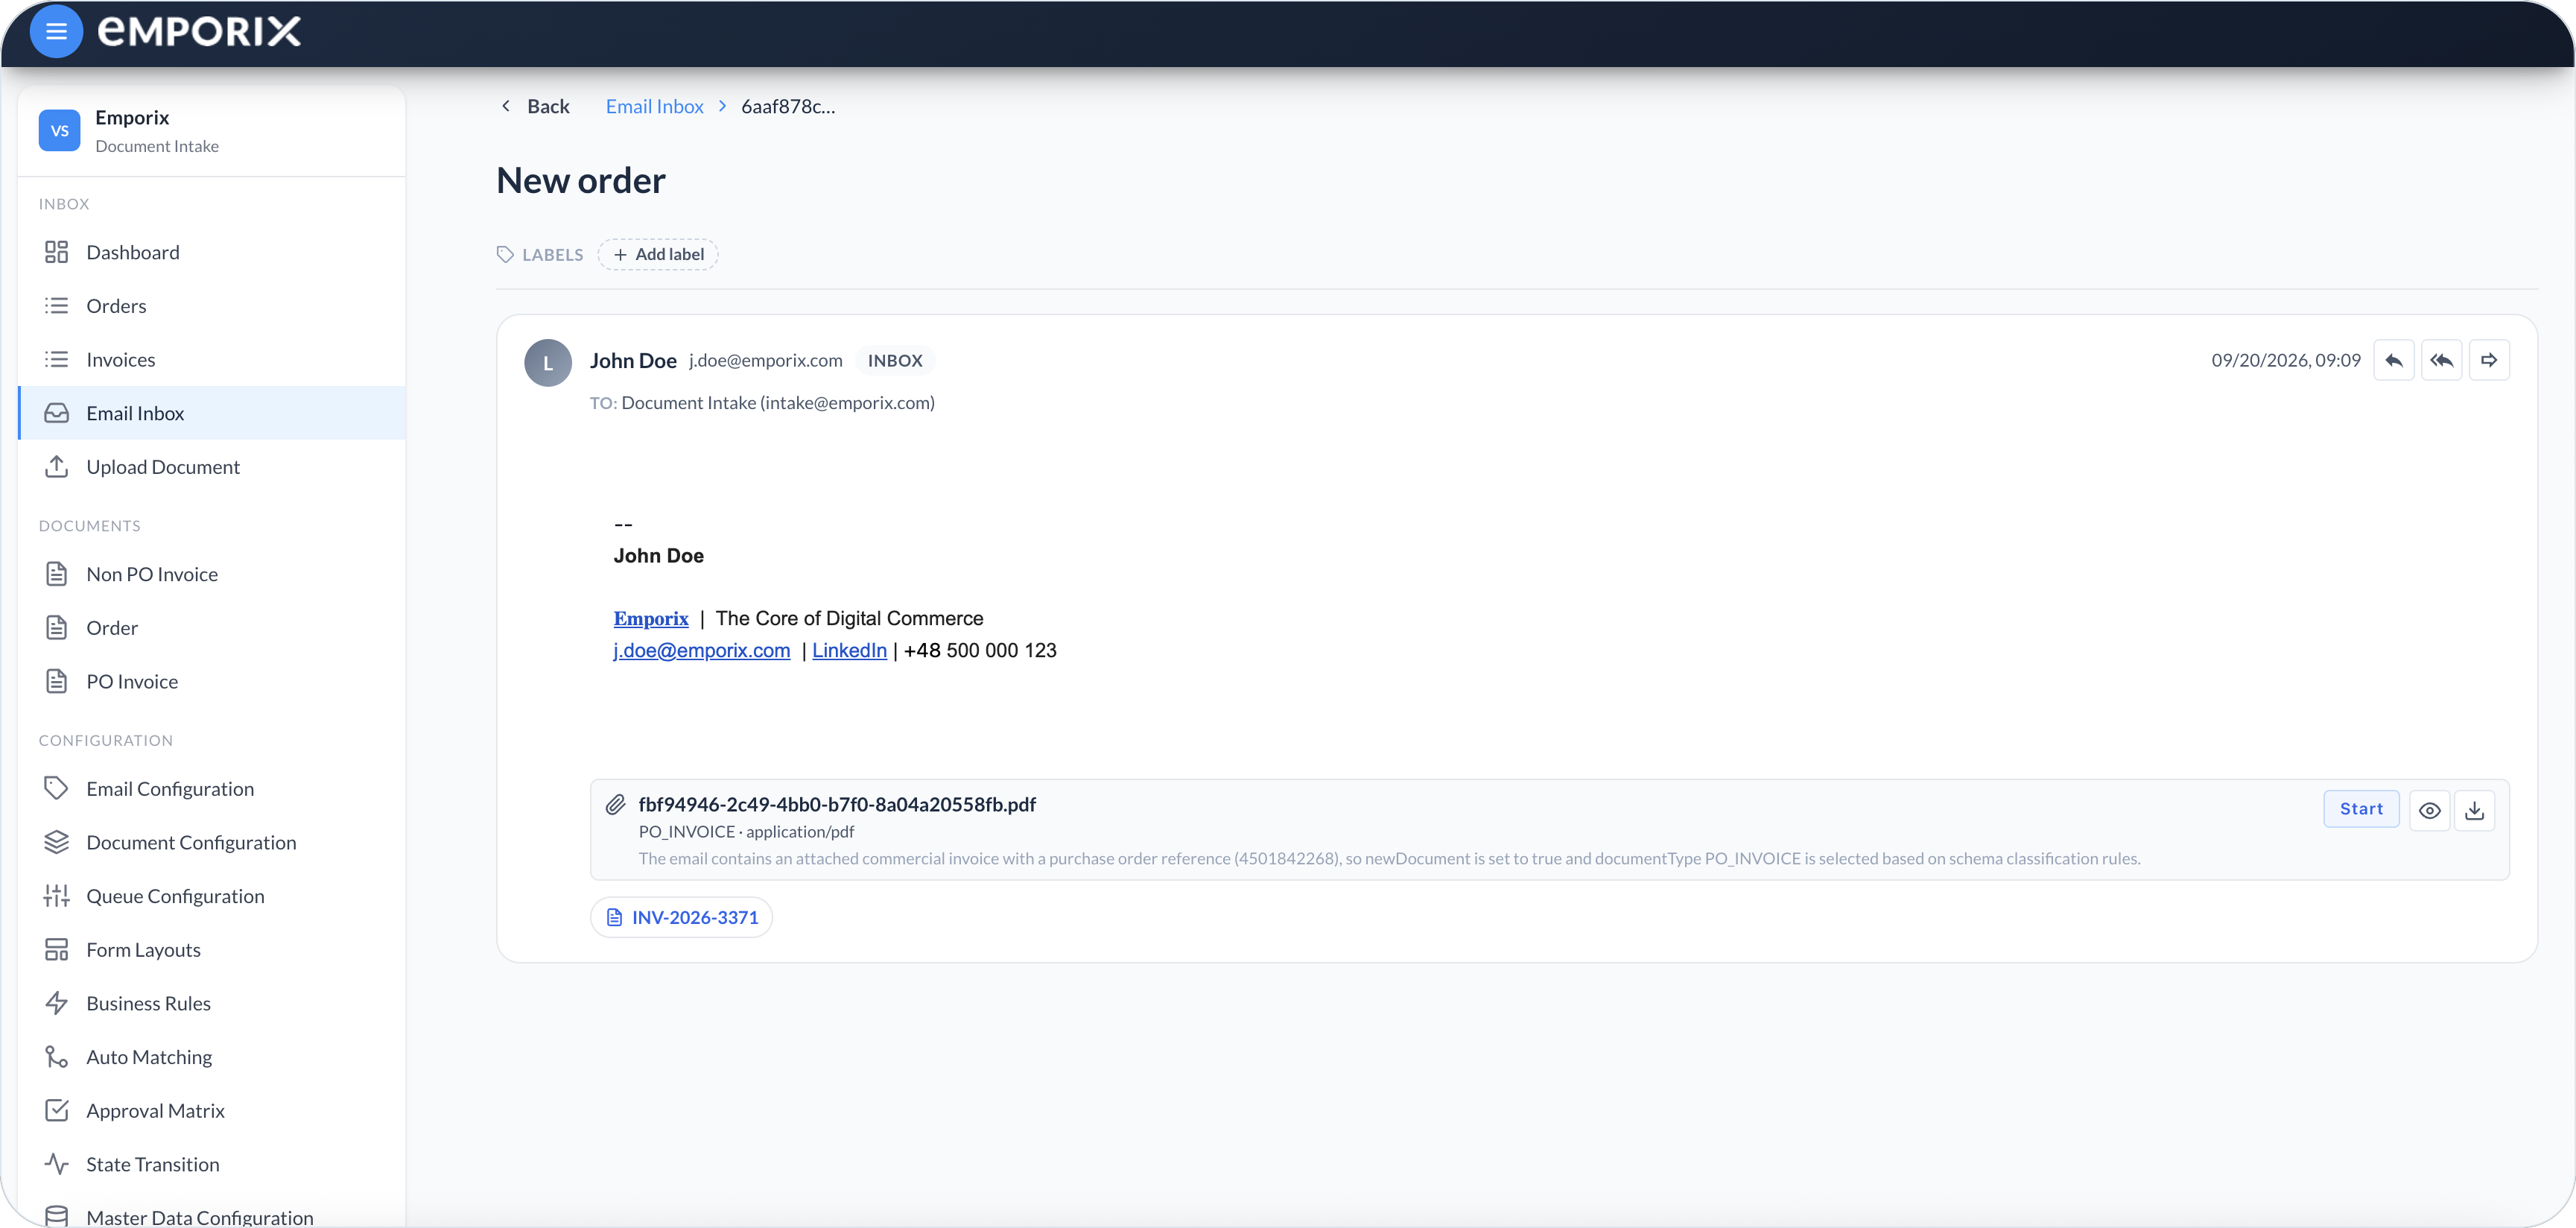2576x1228 pixels.
Task: Open PO Invoice documents
Action: point(212,681)
